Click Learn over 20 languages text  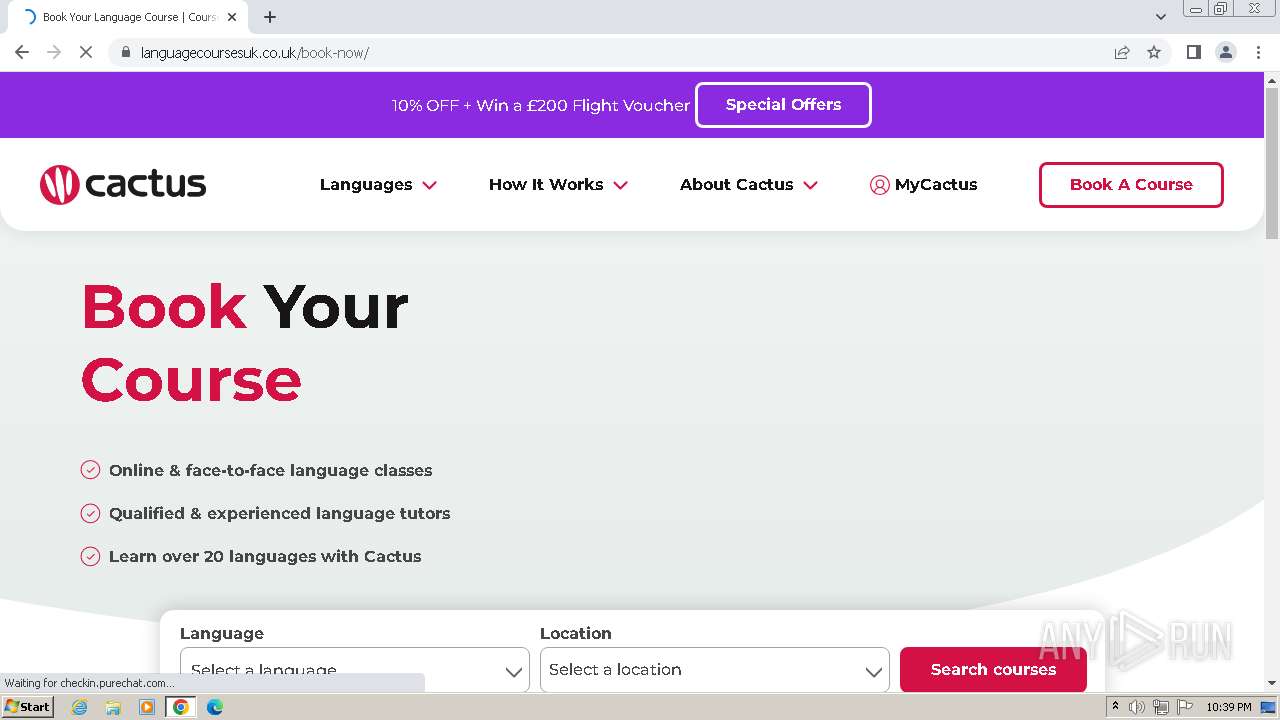(x=265, y=556)
